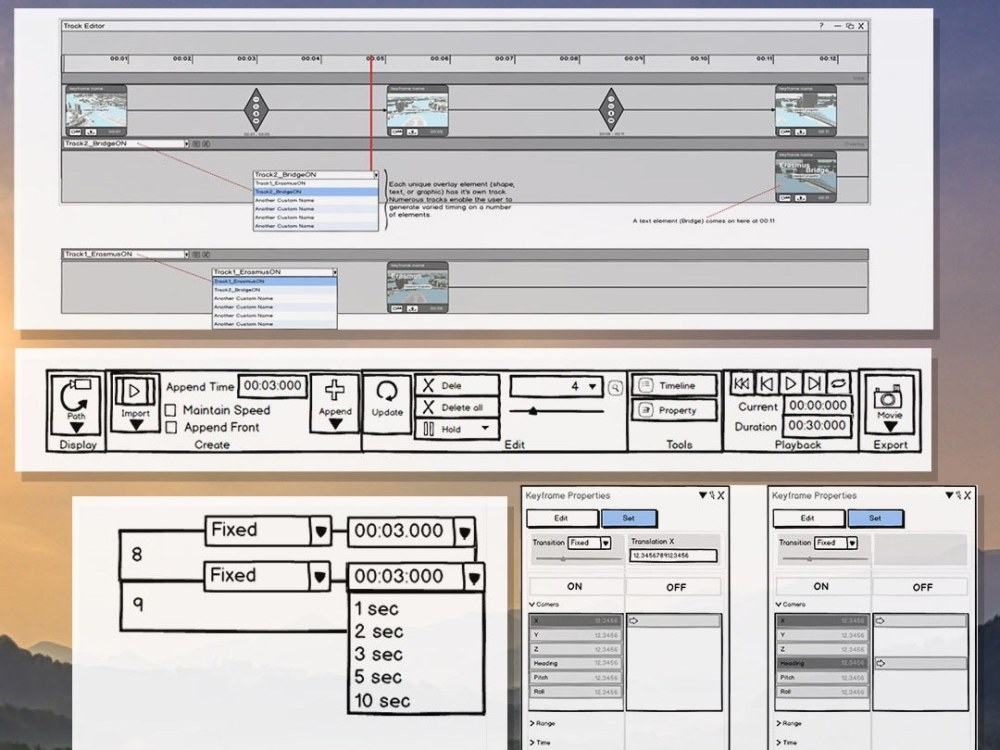Click arrow icon beside X in right panel
1000x750 pixels.
880,621
